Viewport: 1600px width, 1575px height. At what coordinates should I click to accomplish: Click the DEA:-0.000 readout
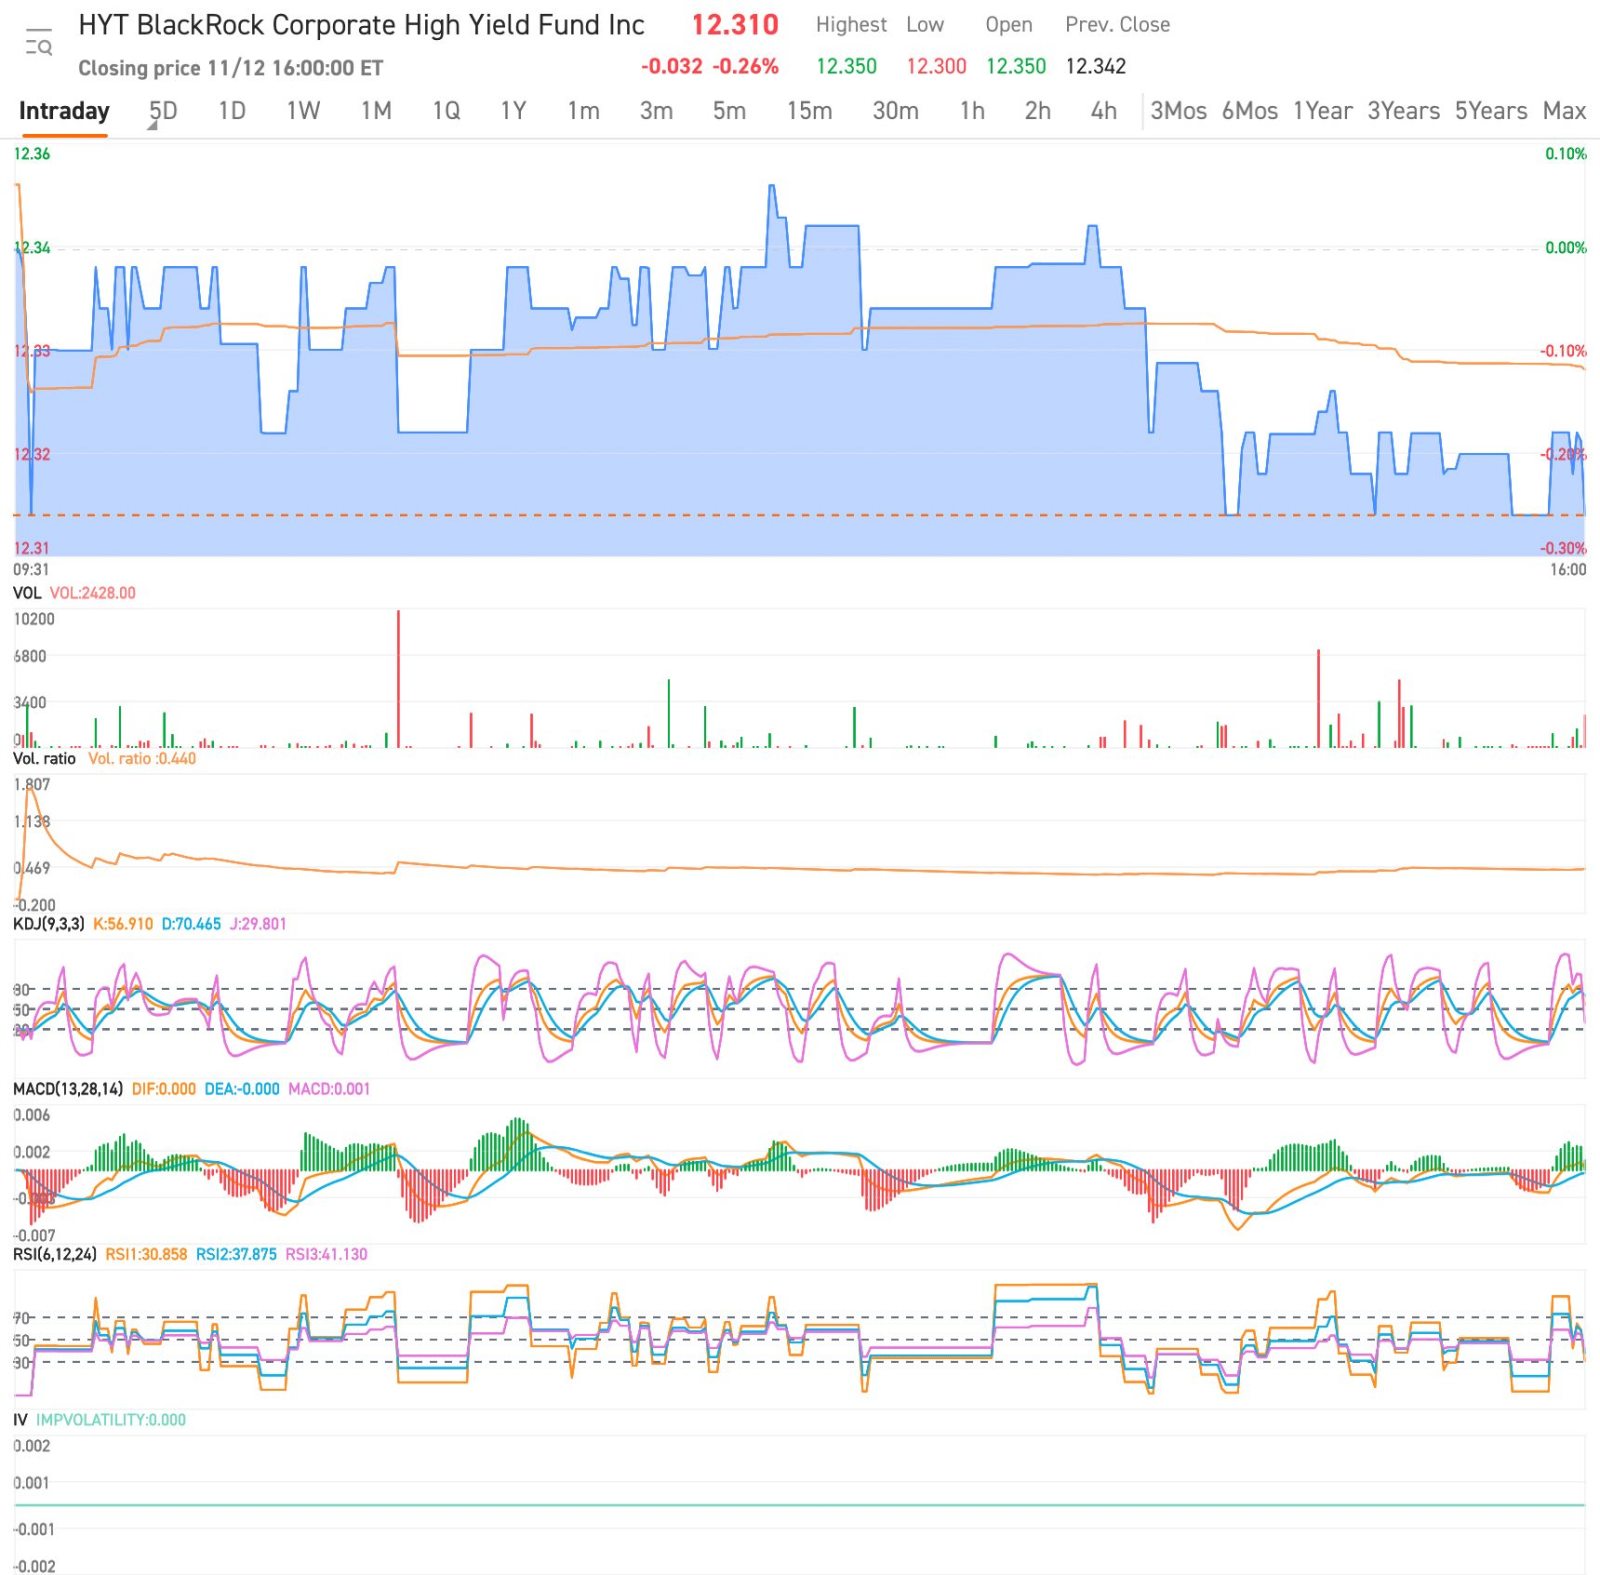[242, 1089]
